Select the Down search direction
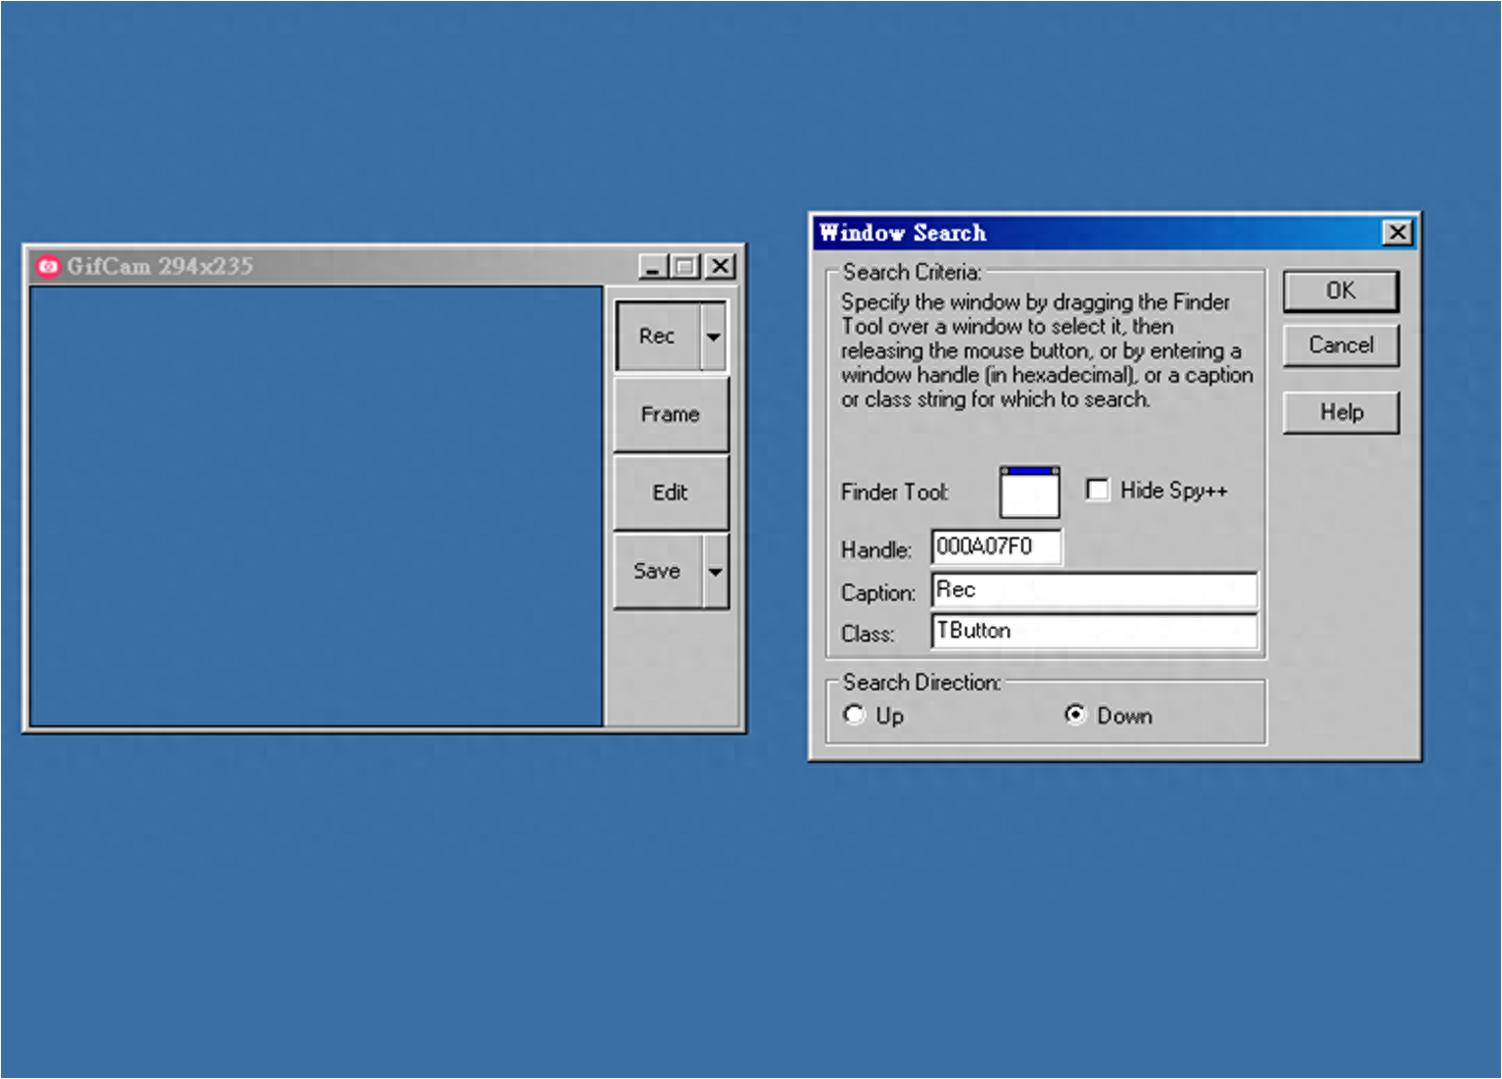Viewport: 1502px width, 1079px height. (x=1075, y=715)
